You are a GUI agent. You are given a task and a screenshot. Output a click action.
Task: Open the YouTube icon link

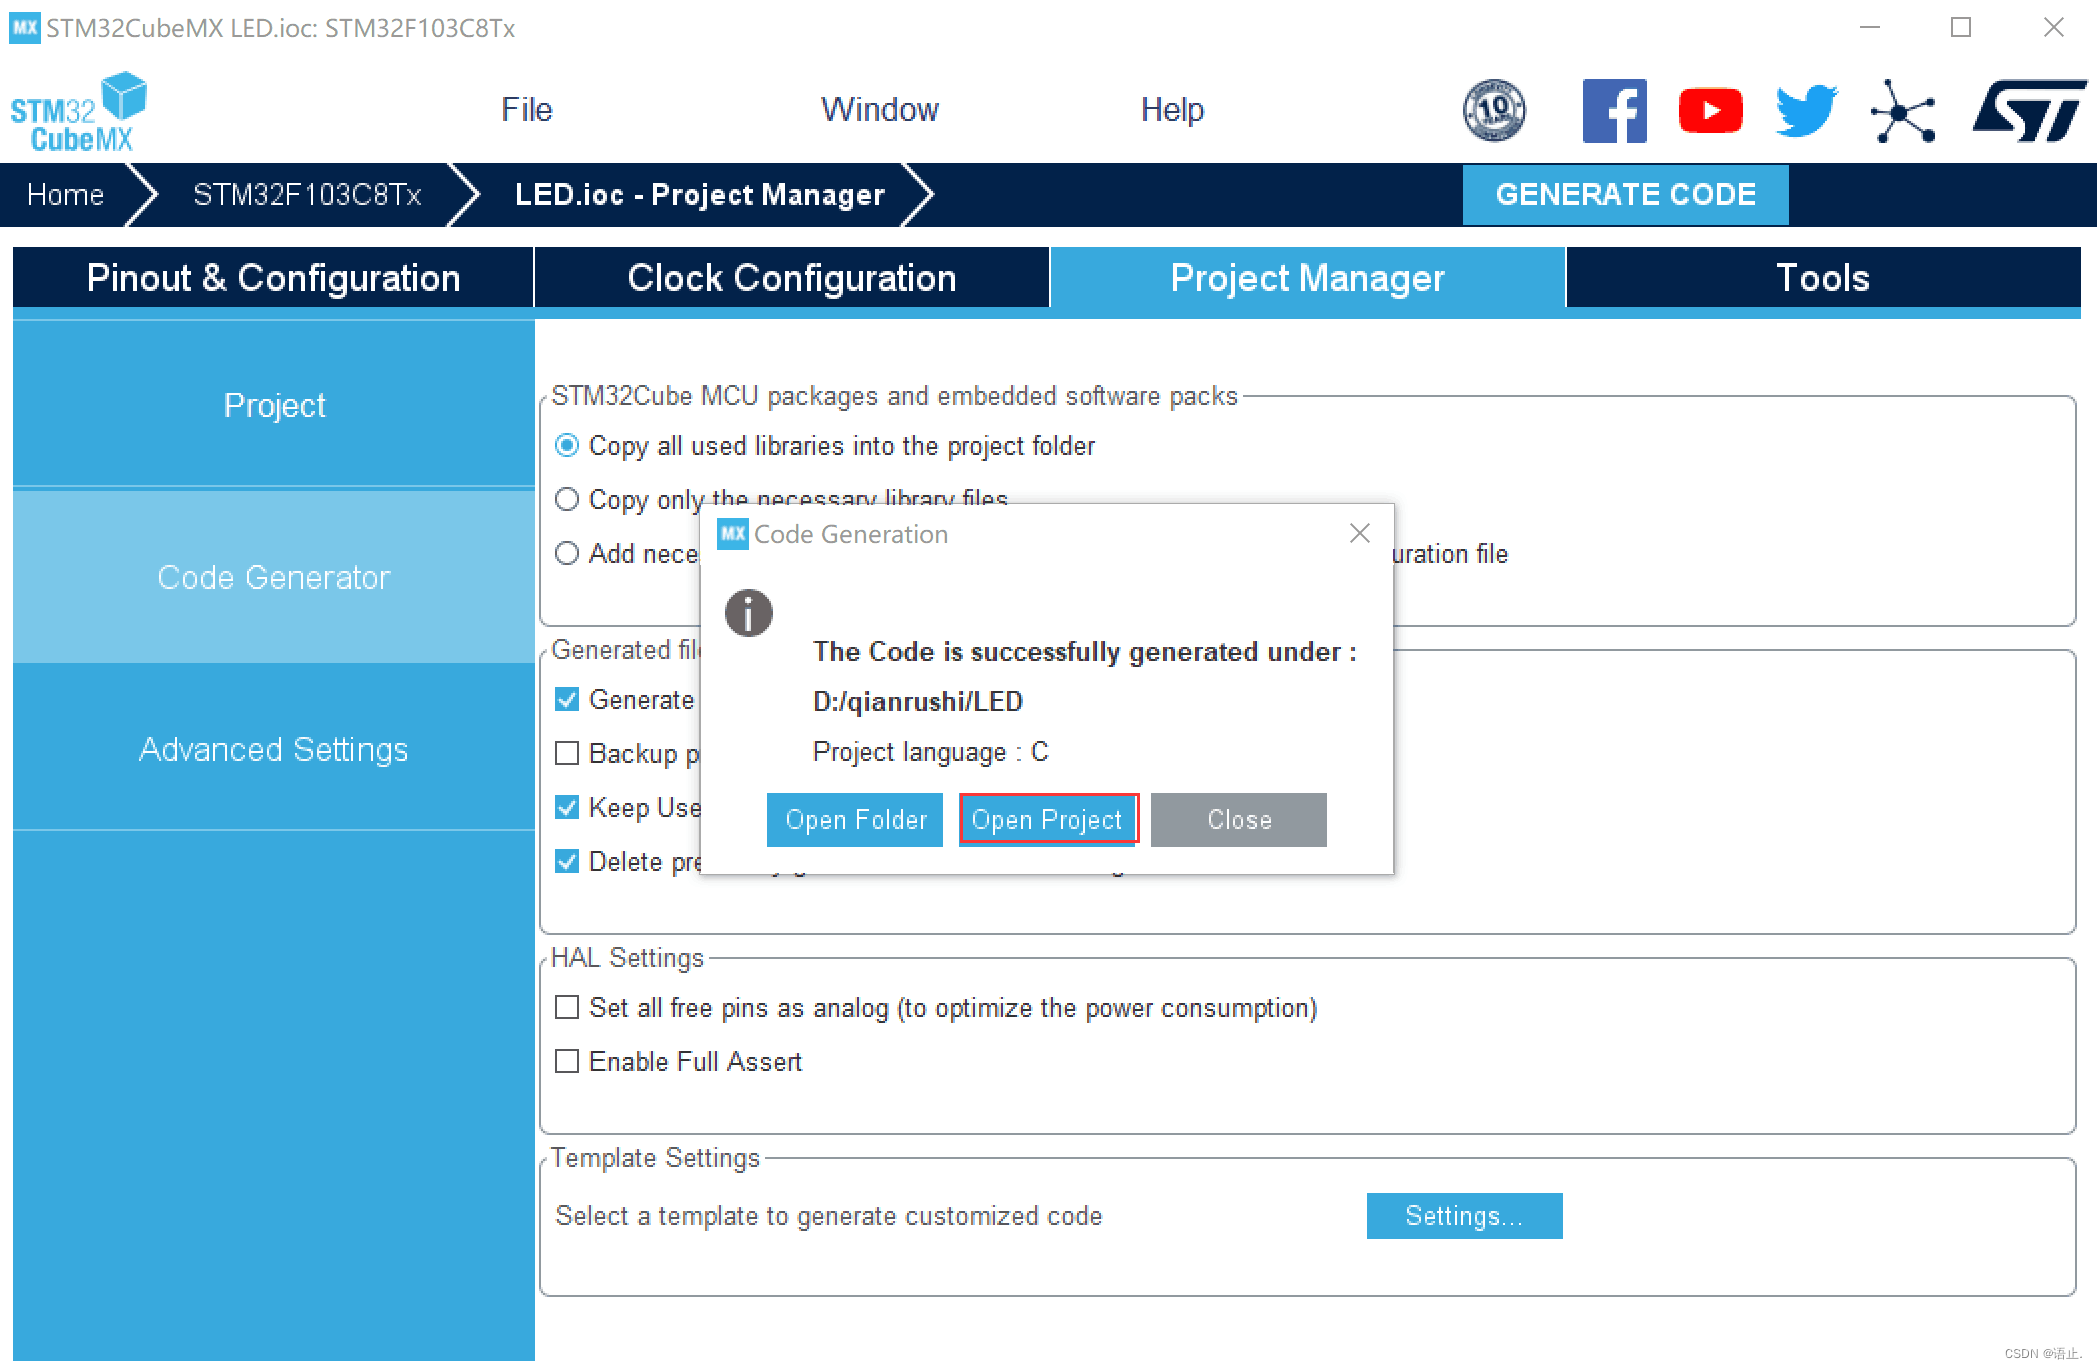click(x=1710, y=110)
